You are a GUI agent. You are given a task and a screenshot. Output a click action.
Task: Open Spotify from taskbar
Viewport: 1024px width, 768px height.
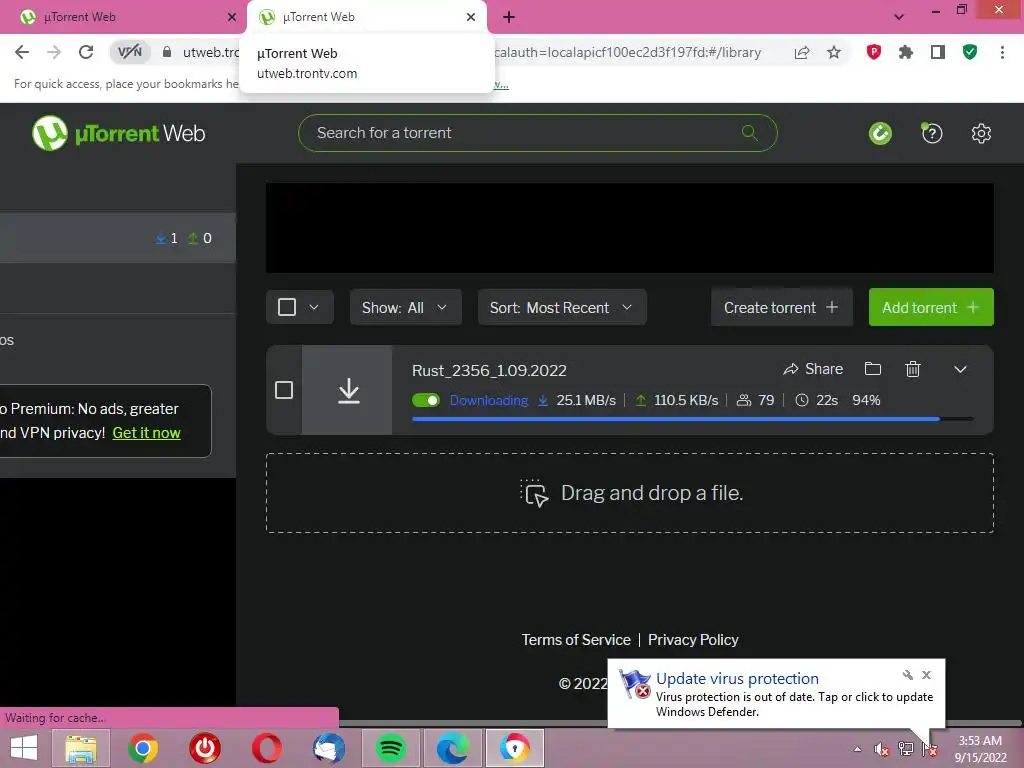click(x=391, y=748)
